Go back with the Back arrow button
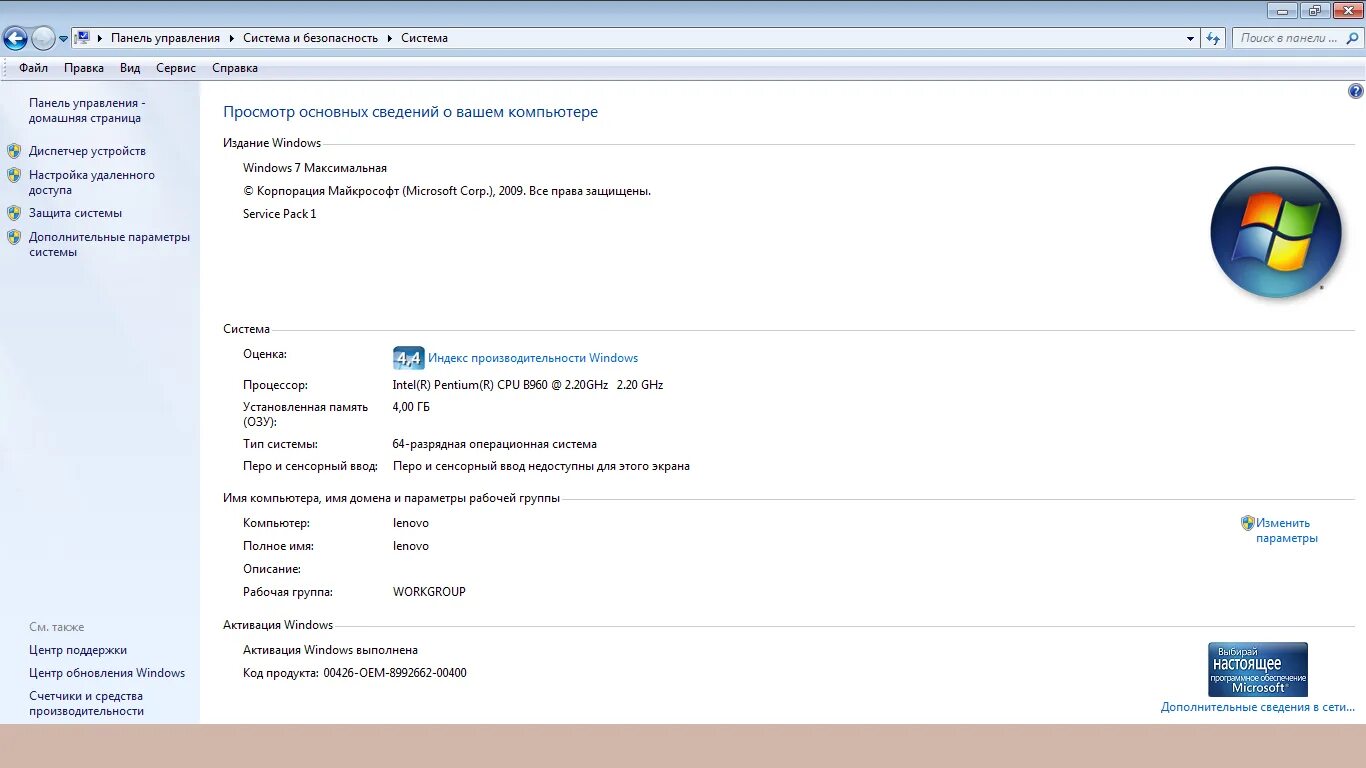 pos(15,38)
